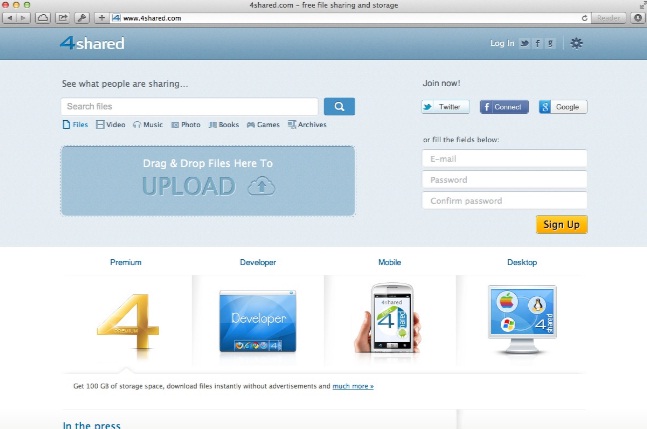The width and height of the screenshot is (647, 429).
Task: Click the browser back arrow button
Action: 9,18
